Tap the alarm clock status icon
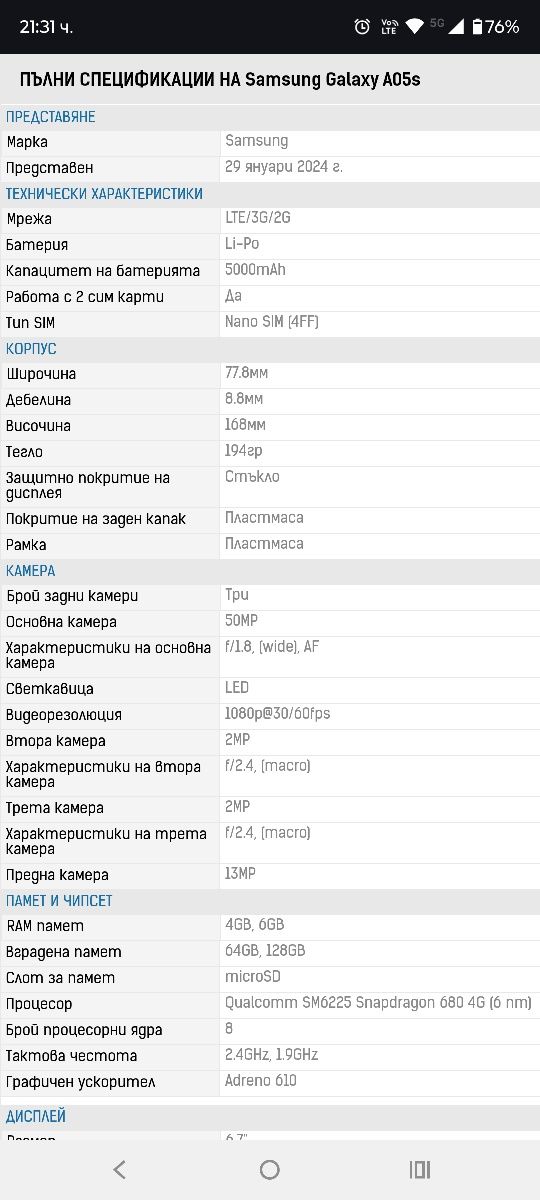 coord(362,27)
